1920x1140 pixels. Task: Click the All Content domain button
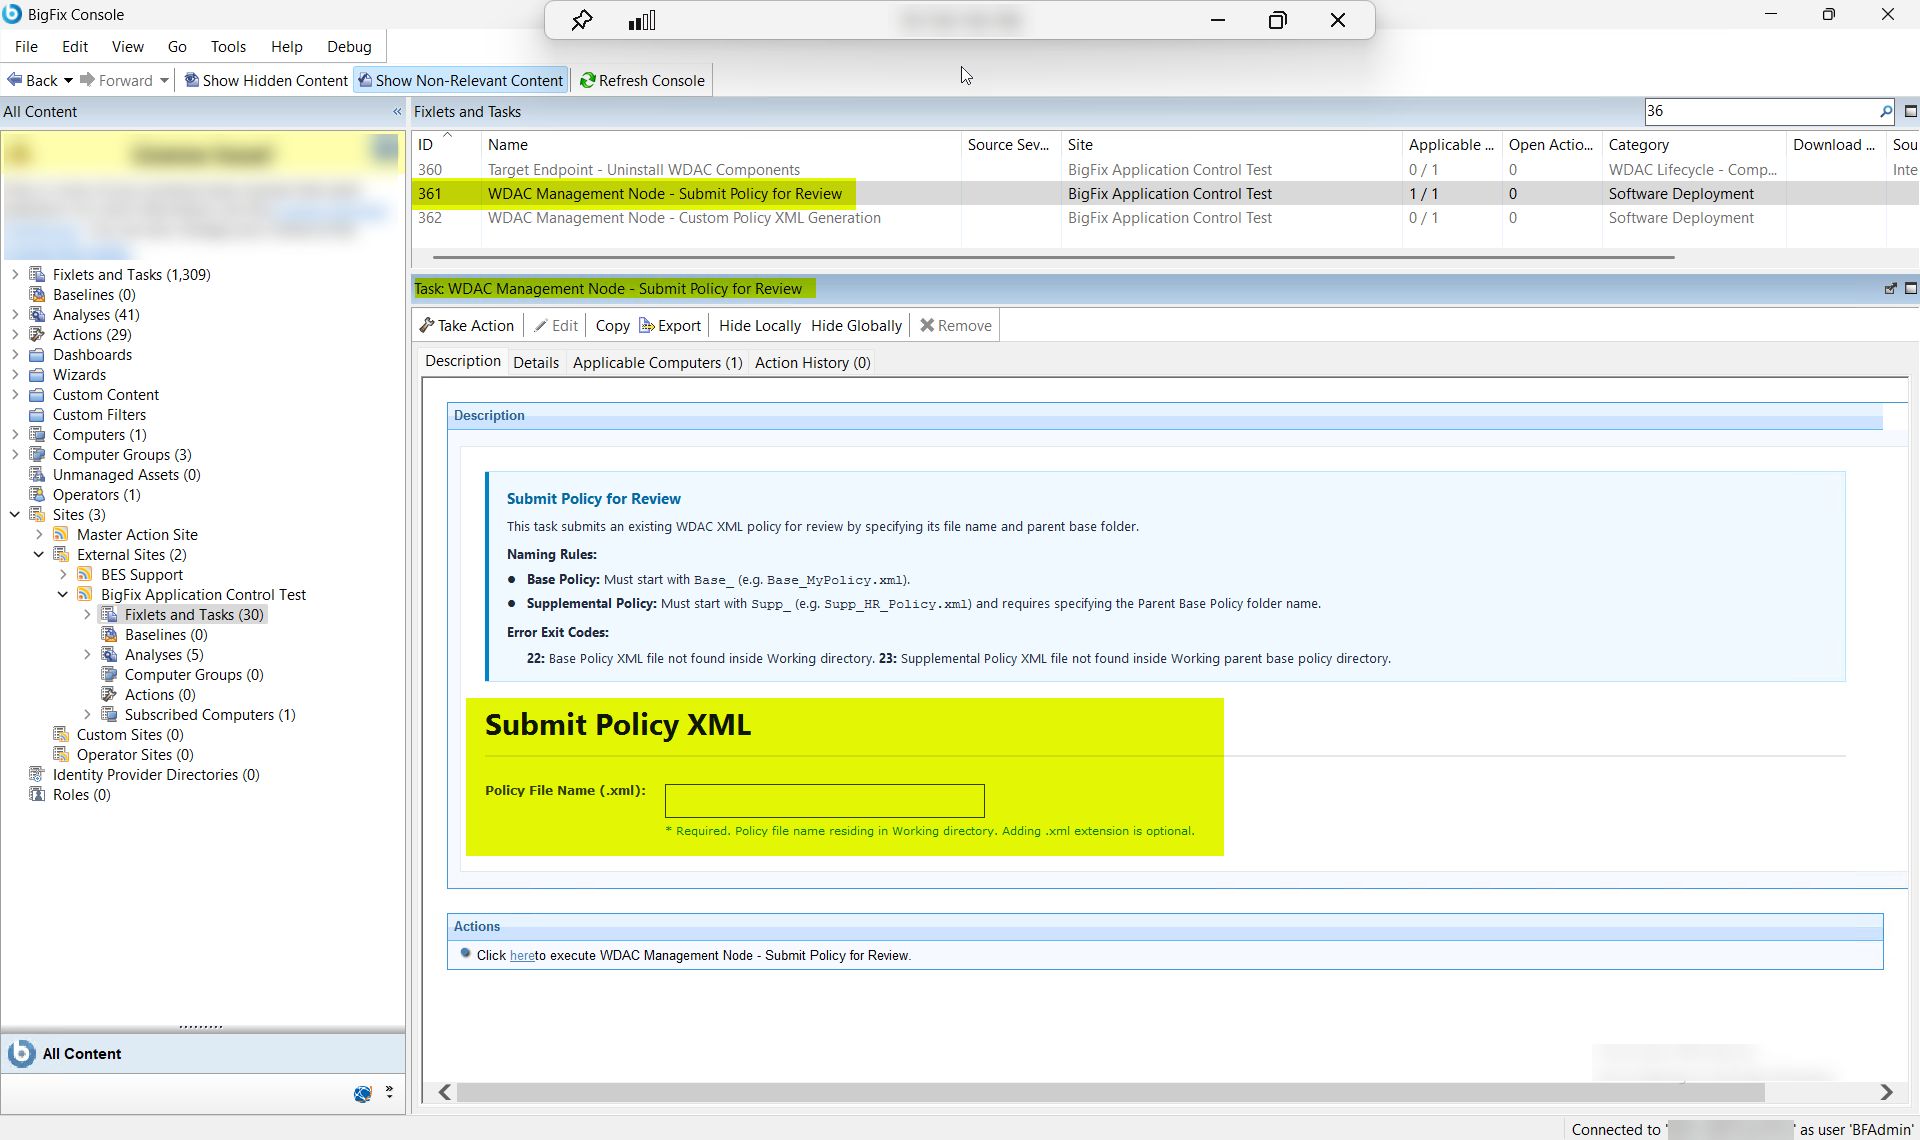(203, 1053)
